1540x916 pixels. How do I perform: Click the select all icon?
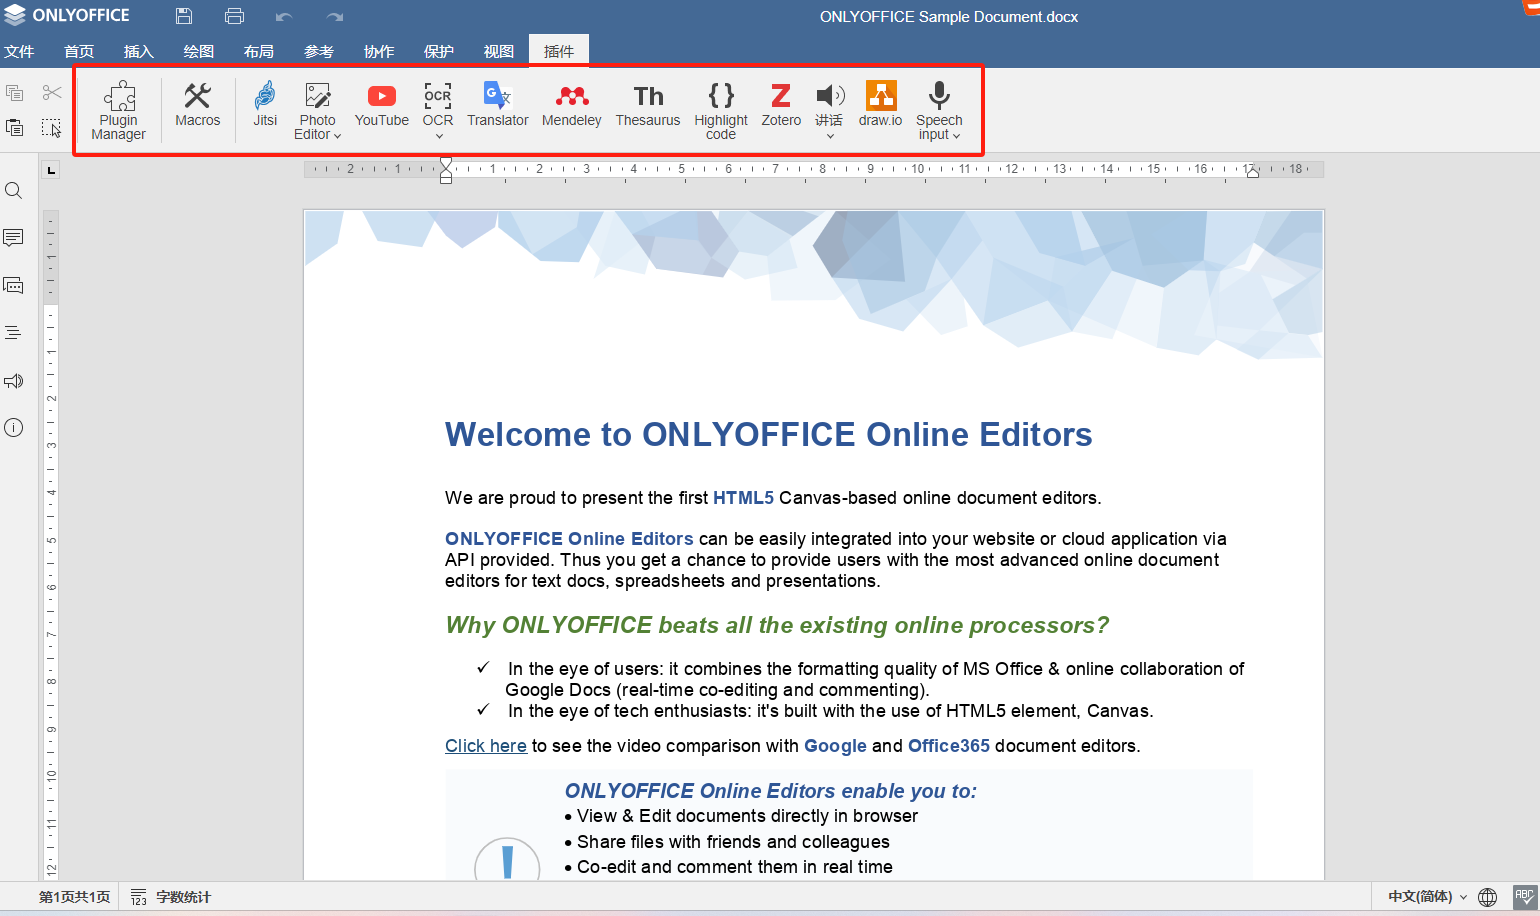tap(52, 128)
